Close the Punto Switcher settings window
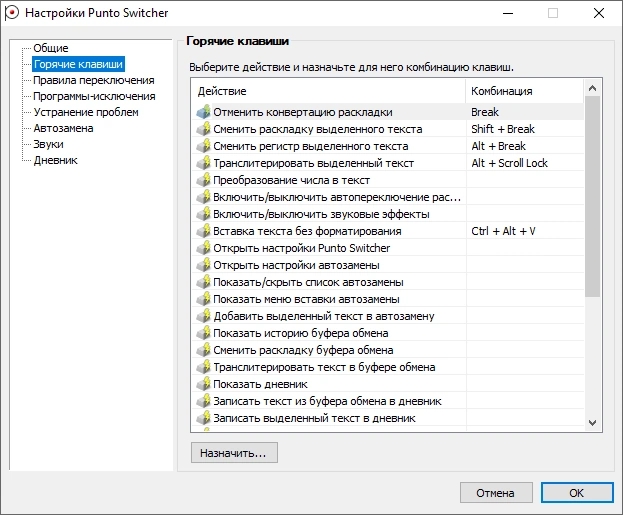Image resolution: width=623 pixels, height=515 pixels. pos(599,13)
